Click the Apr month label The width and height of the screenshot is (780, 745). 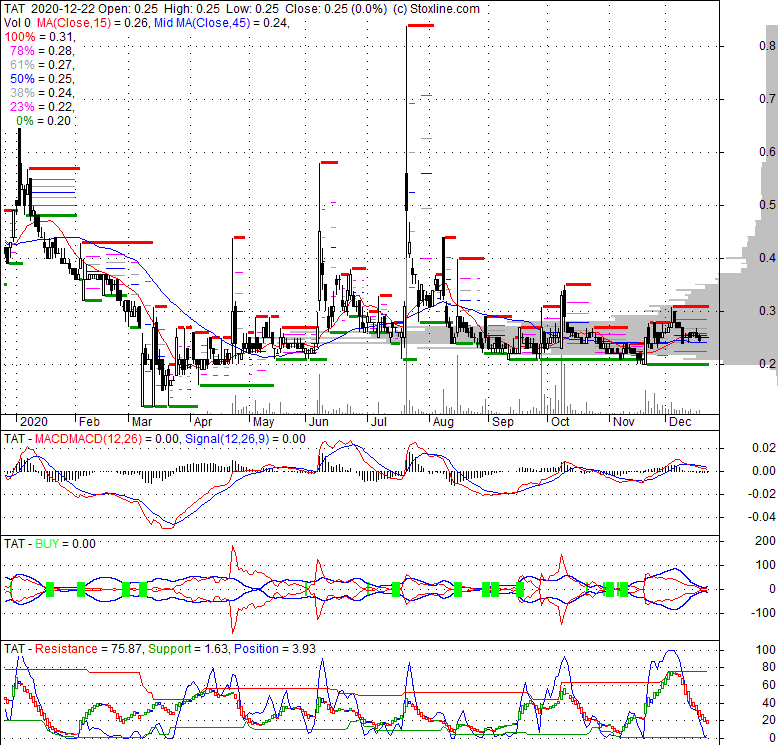coord(203,422)
